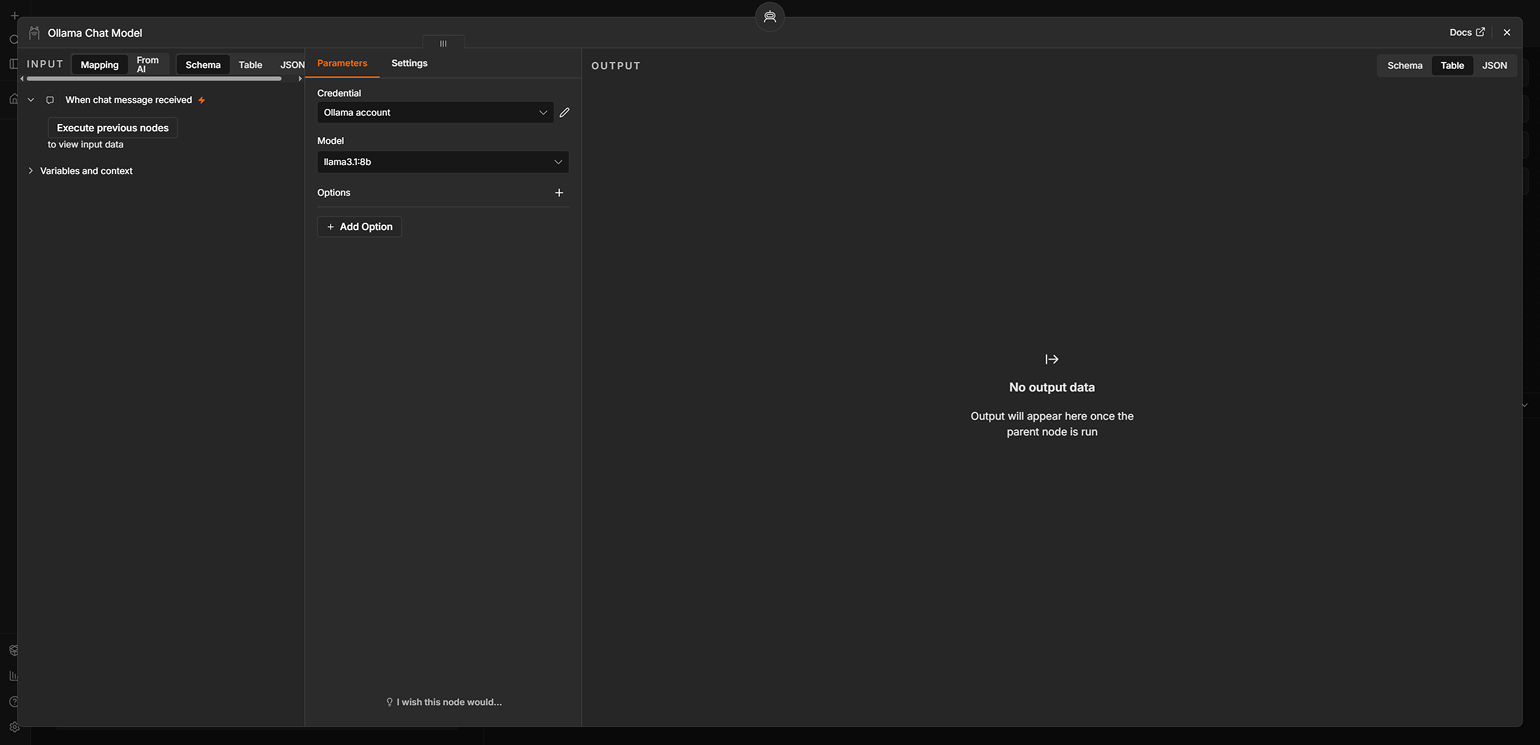Switch the input mode to Mapping
Viewport: 1540px width, 745px height.
(x=100, y=65)
